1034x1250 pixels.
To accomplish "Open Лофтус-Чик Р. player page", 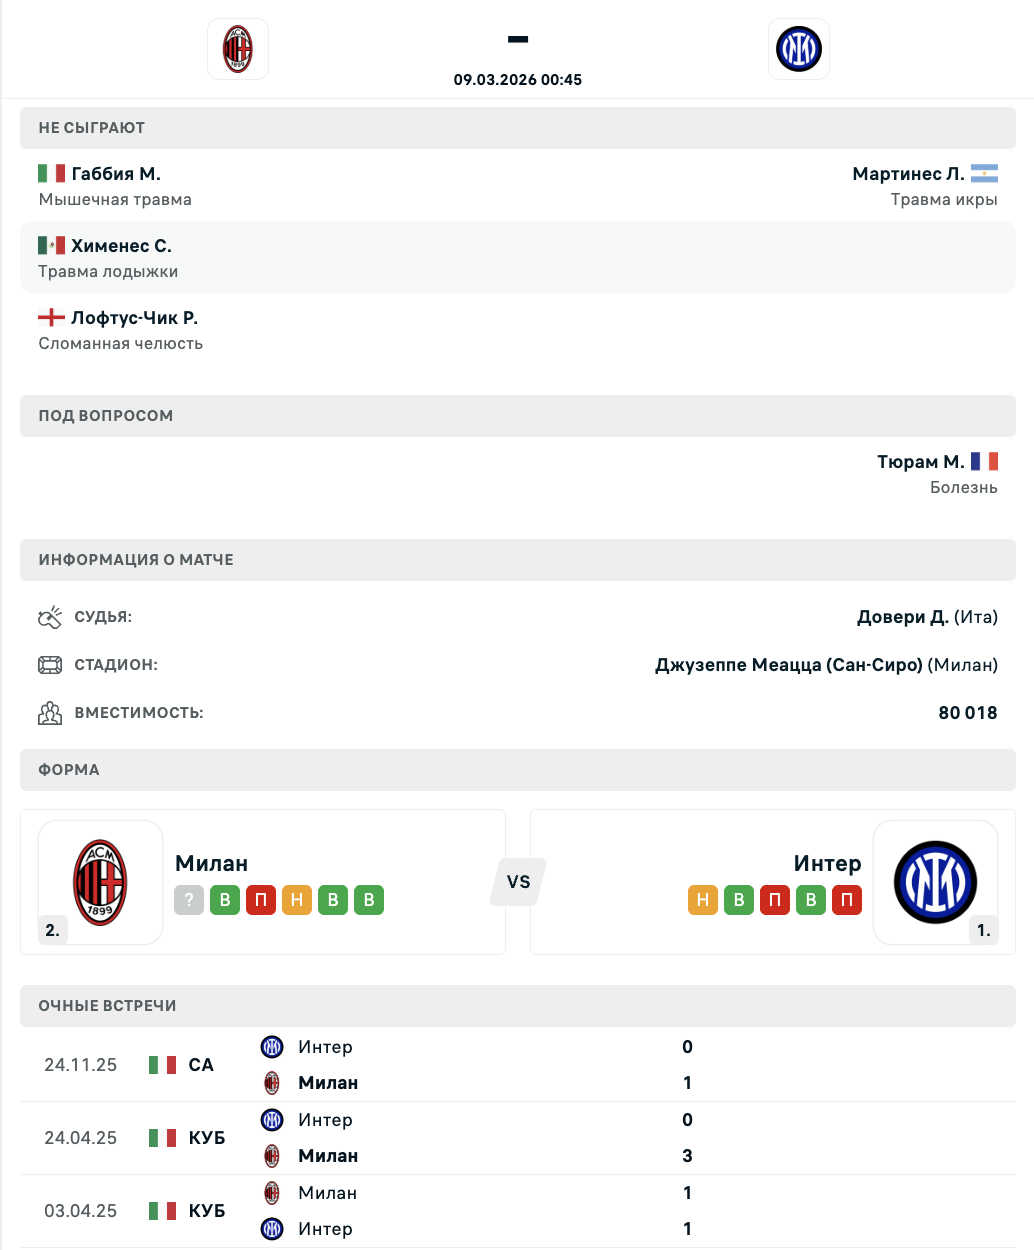I will (134, 318).
